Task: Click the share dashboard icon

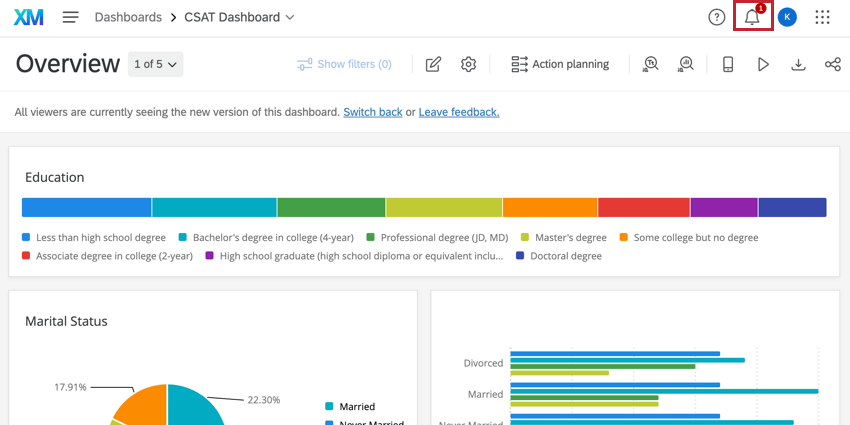Action: pos(832,64)
